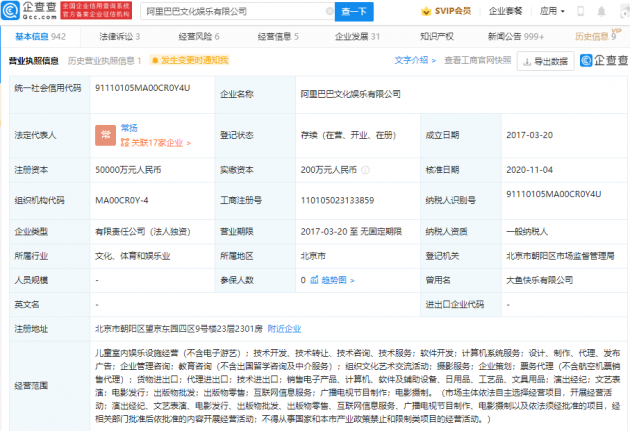Select taxpayer type 一般纳税人

click(x=527, y=231)
